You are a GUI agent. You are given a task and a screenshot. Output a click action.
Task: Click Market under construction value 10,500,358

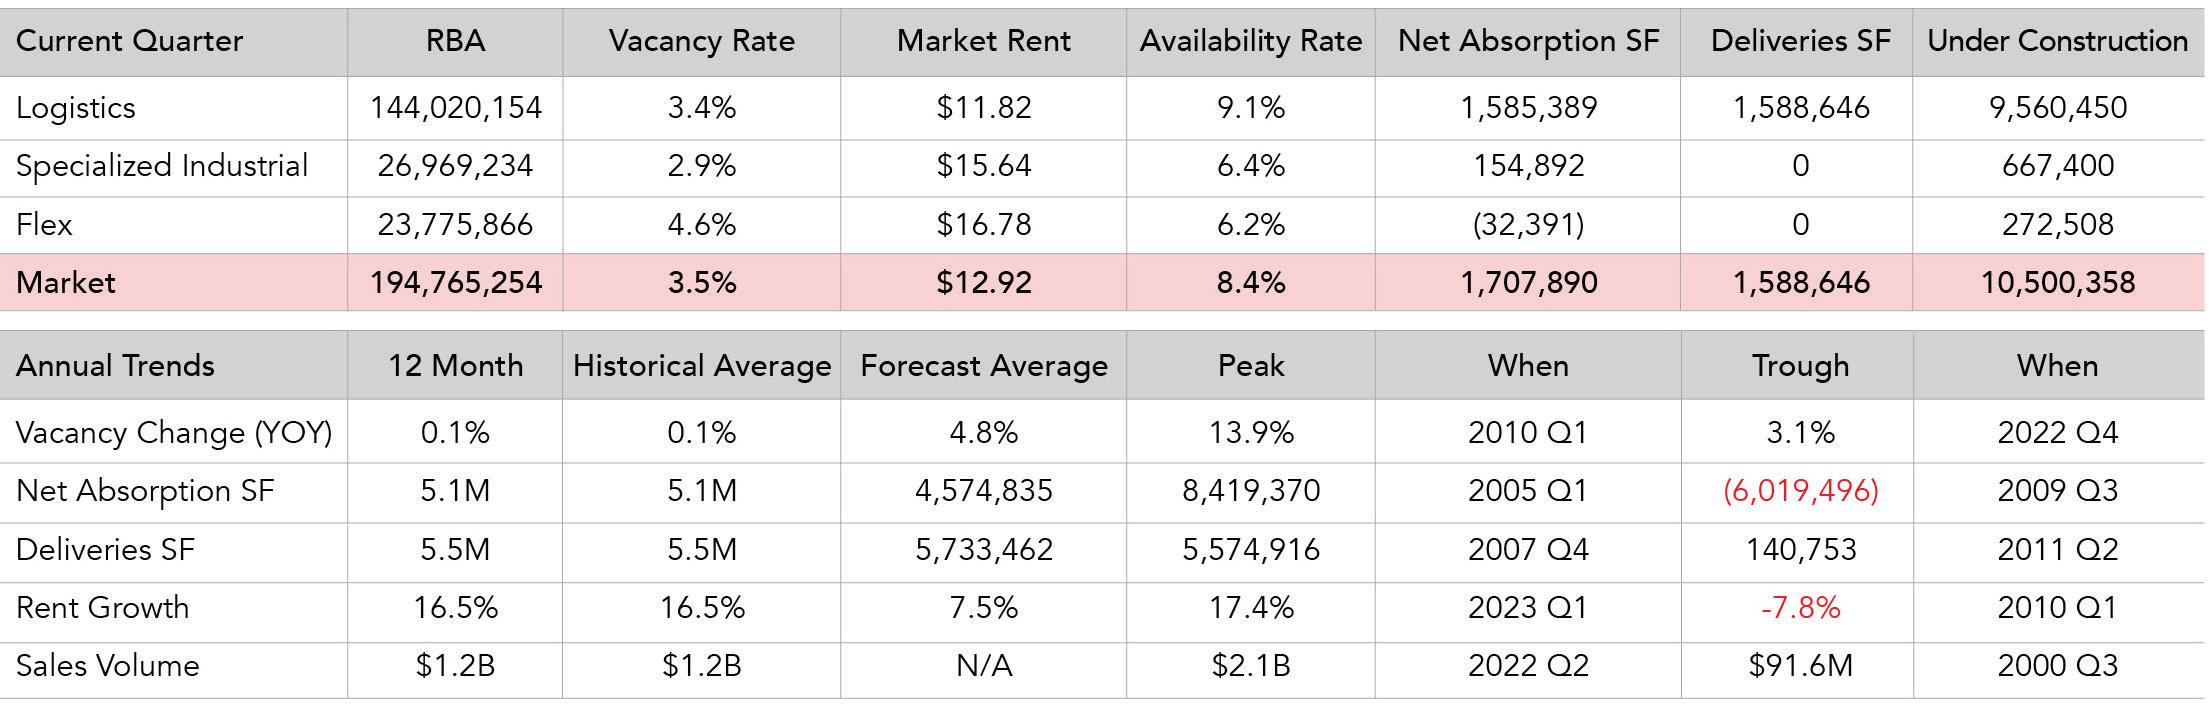(2057, 282)
